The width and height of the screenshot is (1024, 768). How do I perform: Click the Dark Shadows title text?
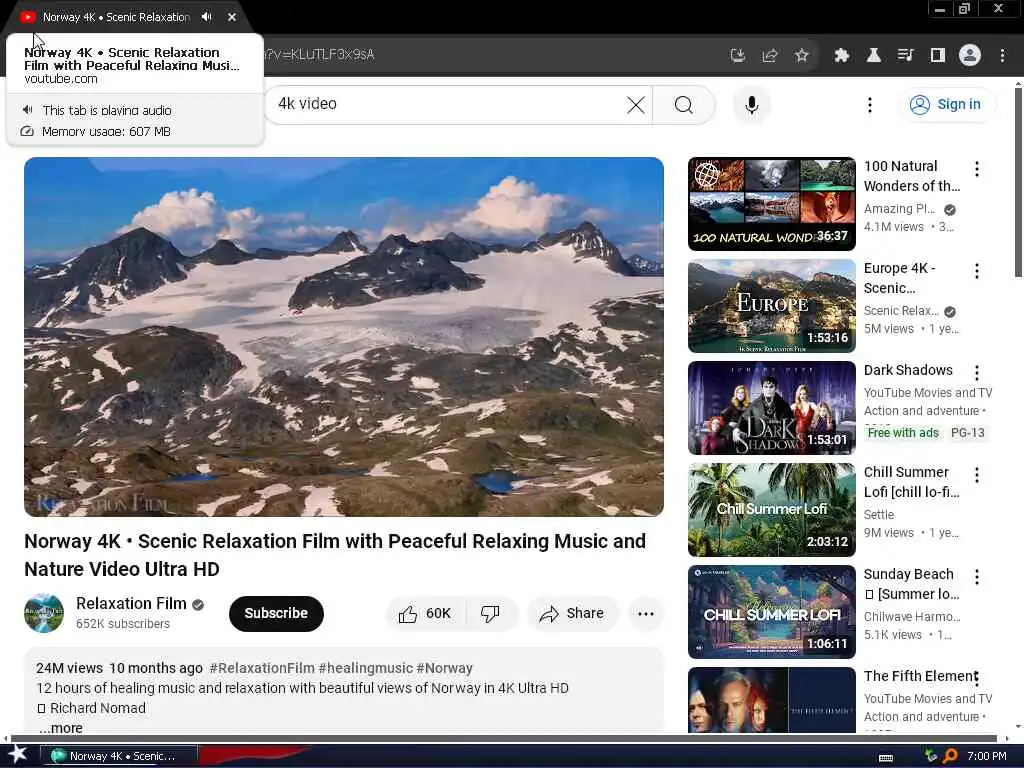click(908, 370)
